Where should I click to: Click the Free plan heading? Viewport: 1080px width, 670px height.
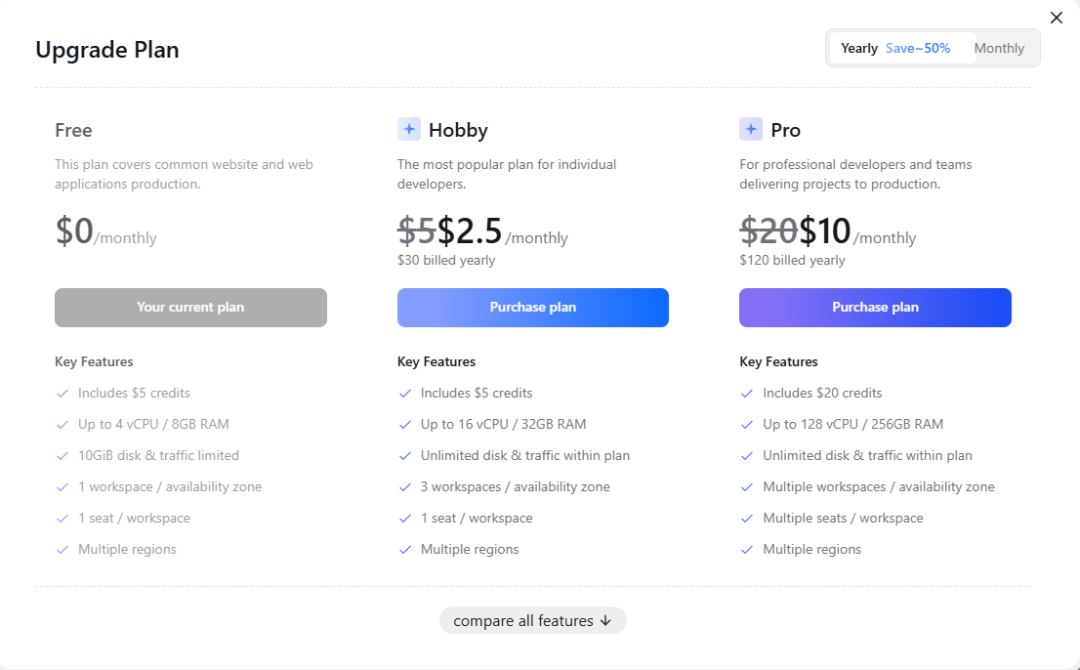click(73, 130)
